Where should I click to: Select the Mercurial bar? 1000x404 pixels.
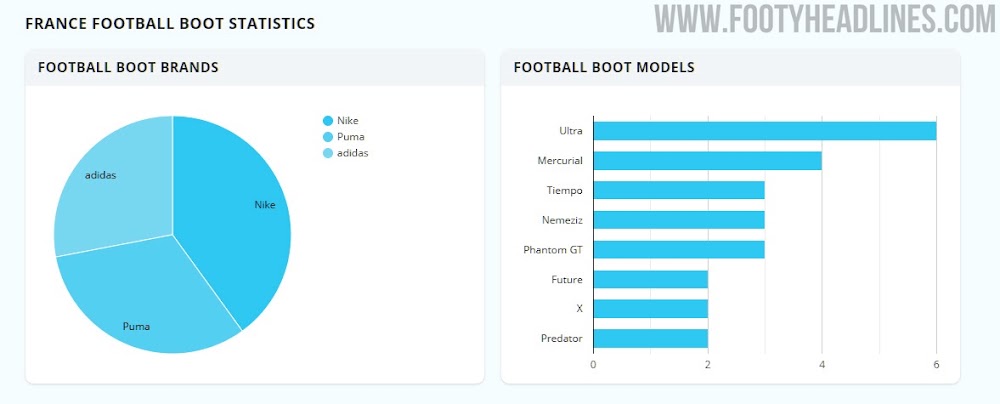click(707, 160)
